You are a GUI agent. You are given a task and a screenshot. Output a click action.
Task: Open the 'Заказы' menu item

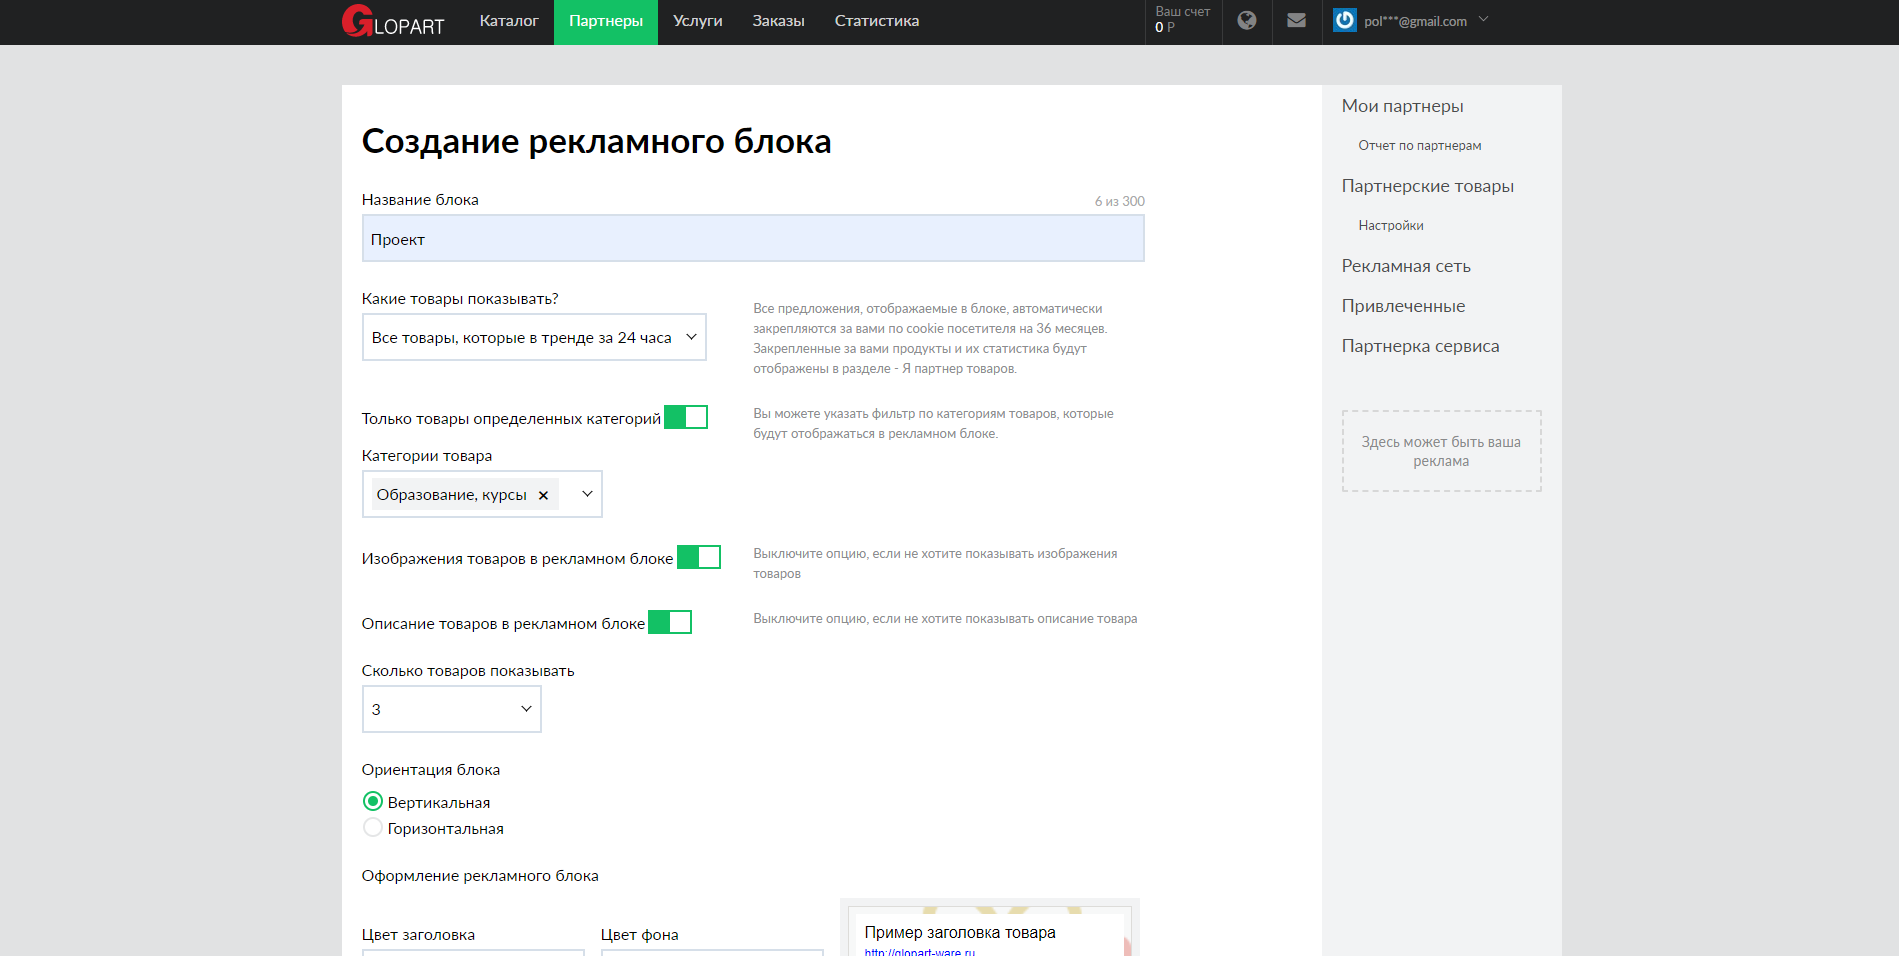point(778,21)
